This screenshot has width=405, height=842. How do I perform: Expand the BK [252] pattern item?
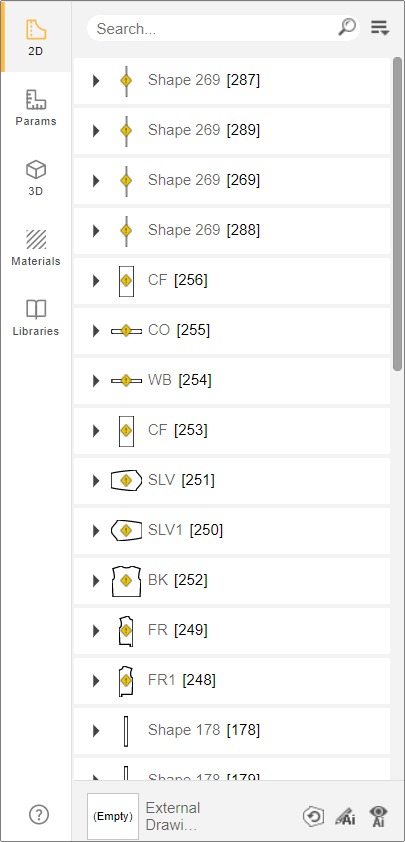pyautogui.click(x=96, y=580)
